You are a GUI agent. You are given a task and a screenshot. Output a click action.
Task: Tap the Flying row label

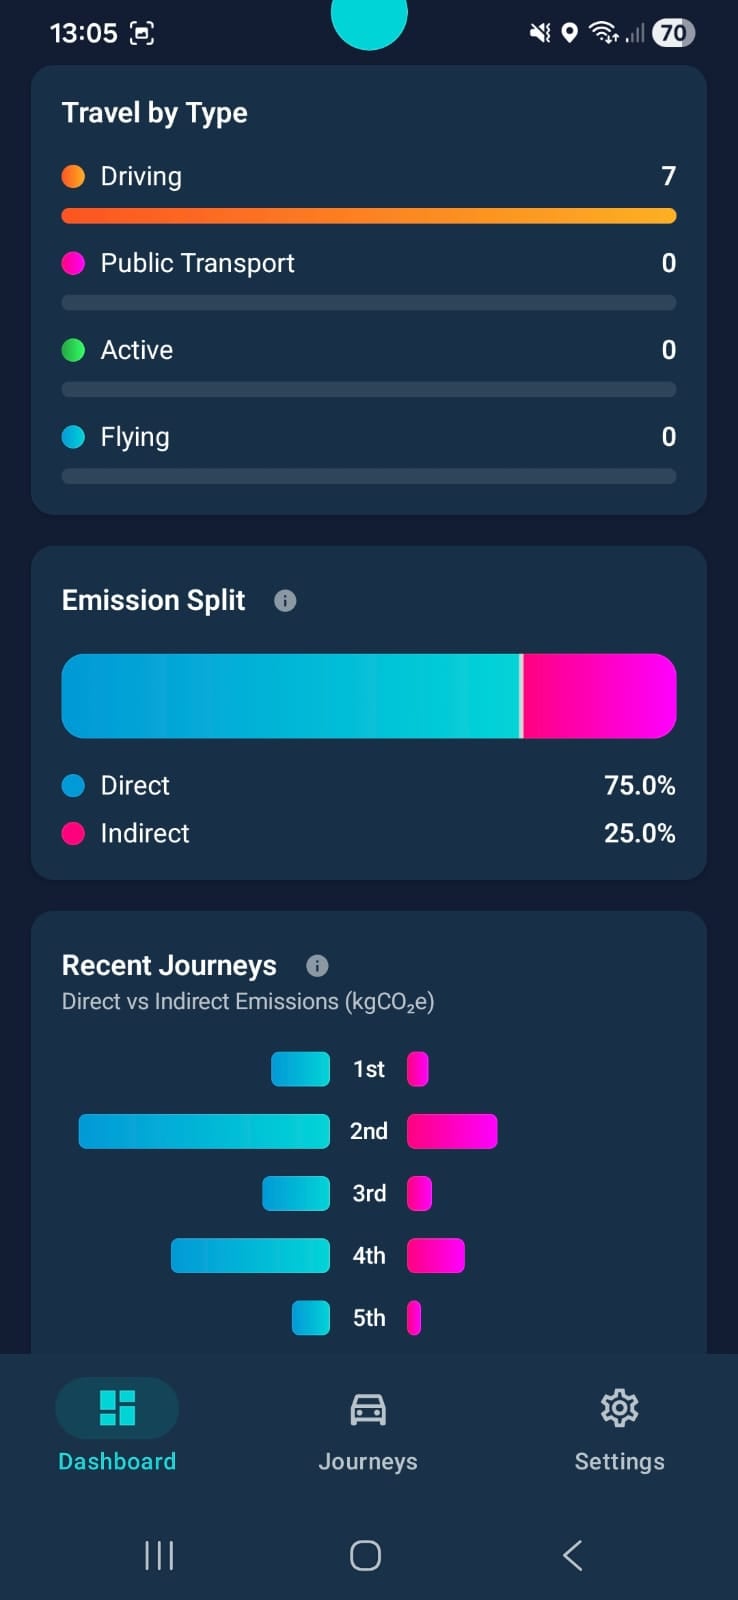click(135, 437)
